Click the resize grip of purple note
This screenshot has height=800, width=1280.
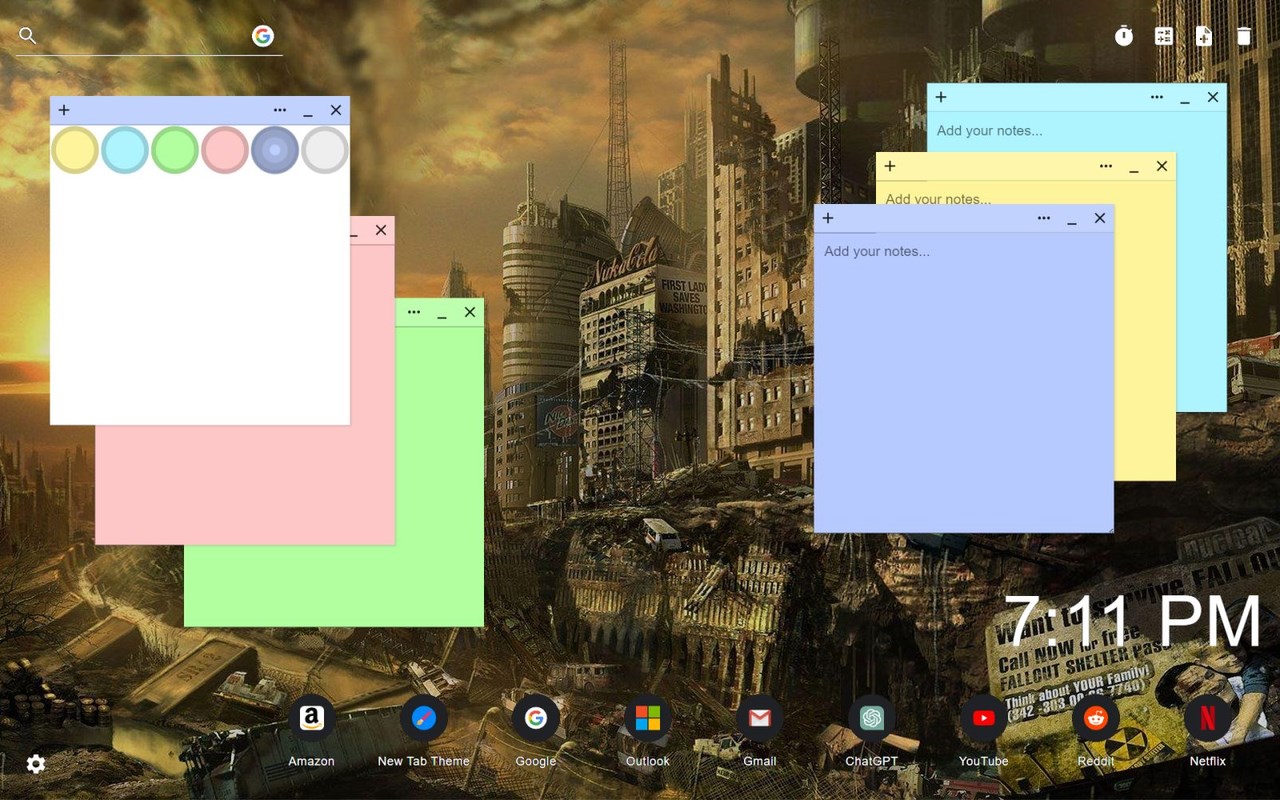(x=1108, y=527)
